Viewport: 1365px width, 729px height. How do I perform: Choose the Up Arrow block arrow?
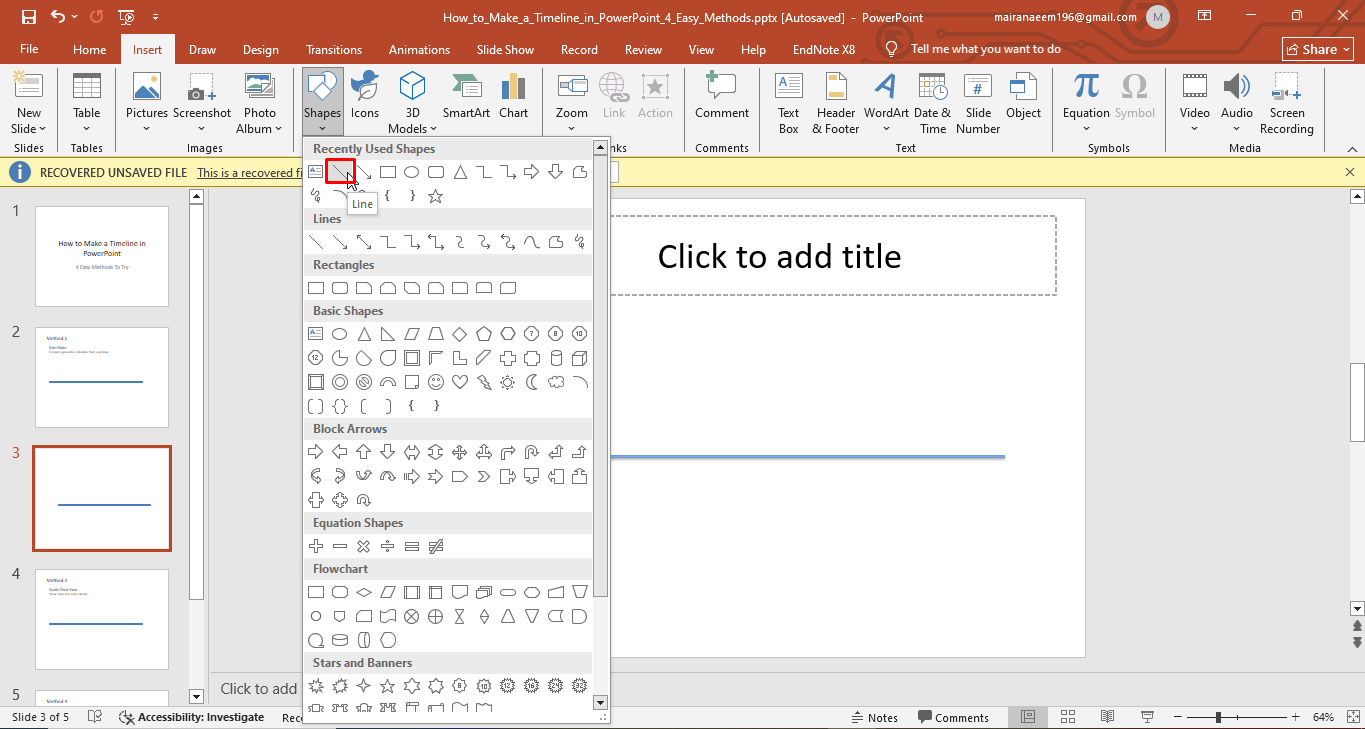[x=364, y=452]
